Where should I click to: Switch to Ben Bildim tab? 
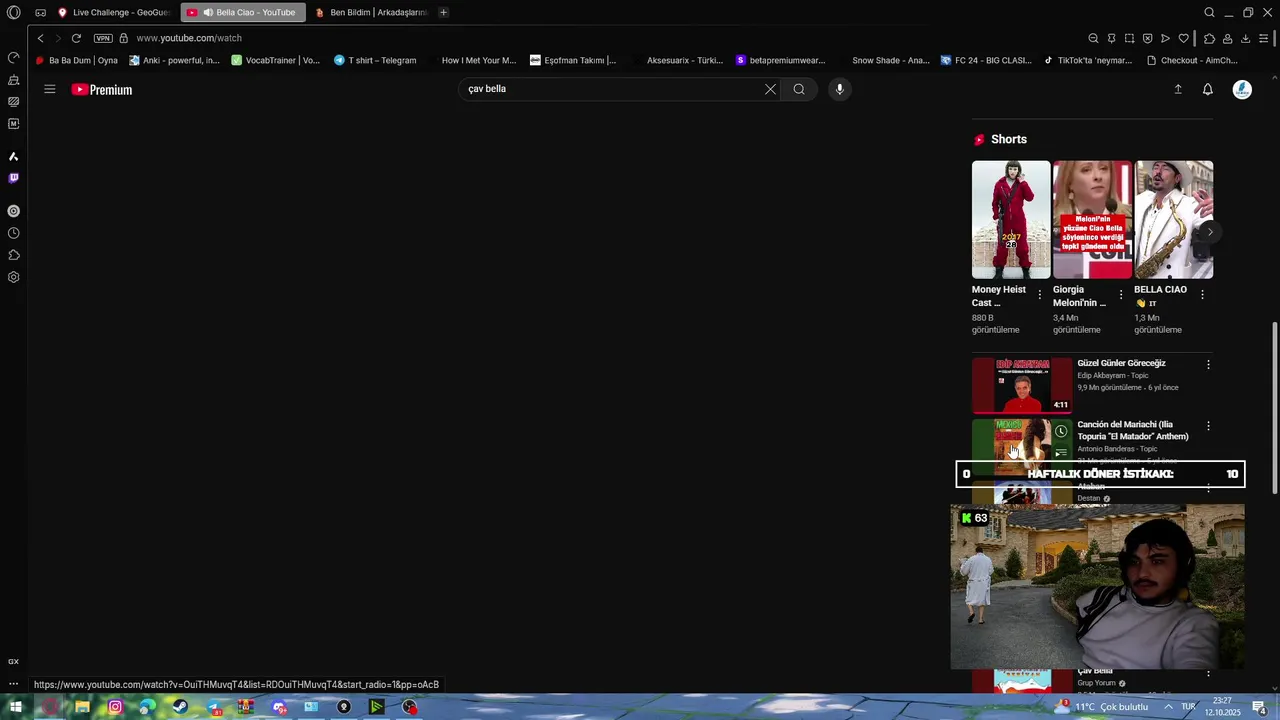pyautogui.click(x=372, y=12)
